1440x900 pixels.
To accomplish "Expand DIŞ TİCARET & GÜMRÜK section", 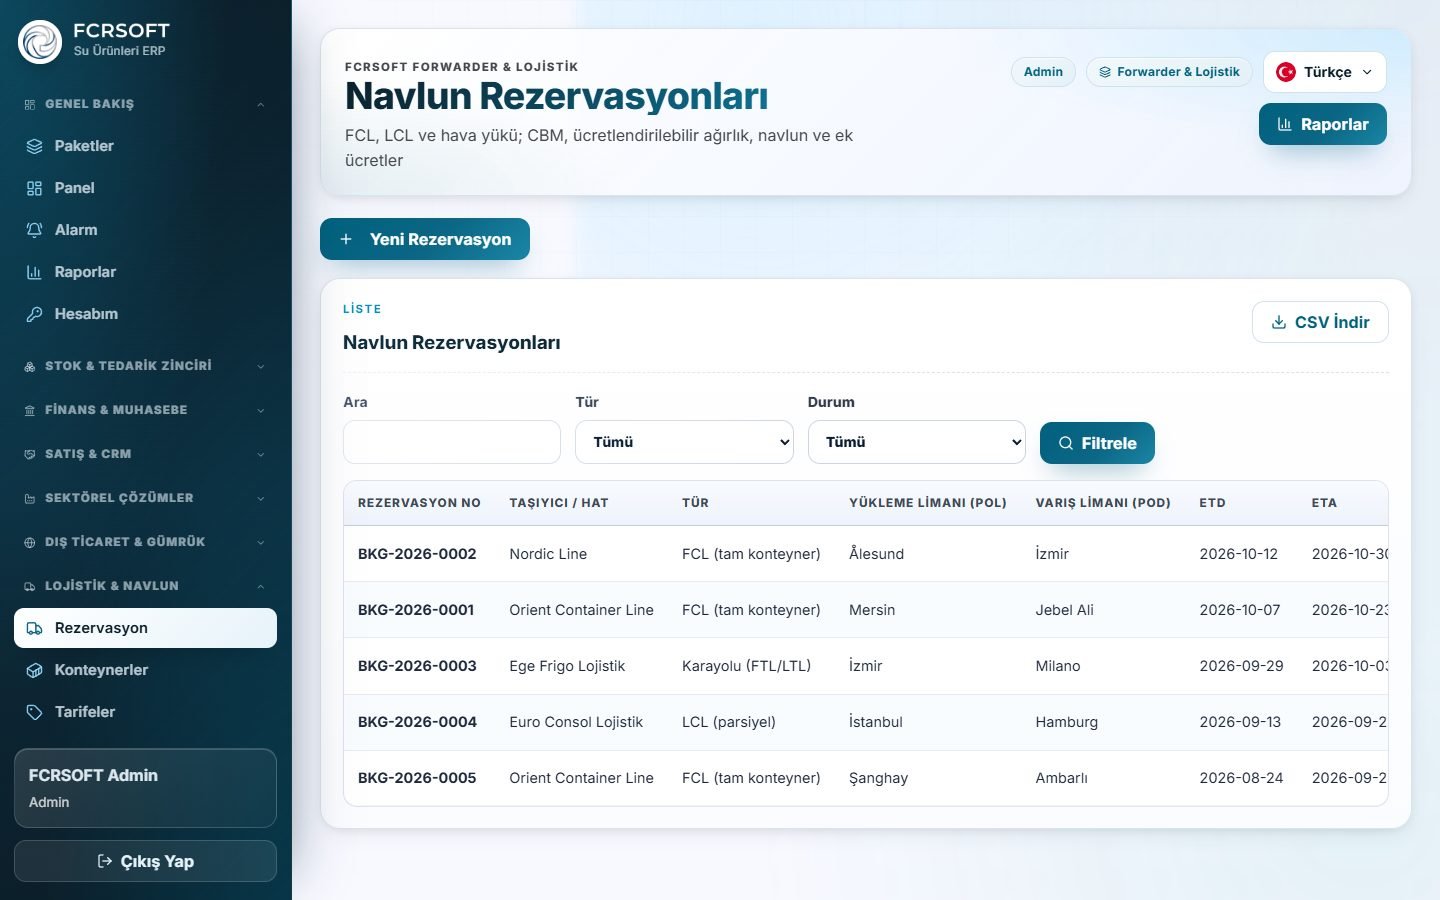I will coord(145,542).
